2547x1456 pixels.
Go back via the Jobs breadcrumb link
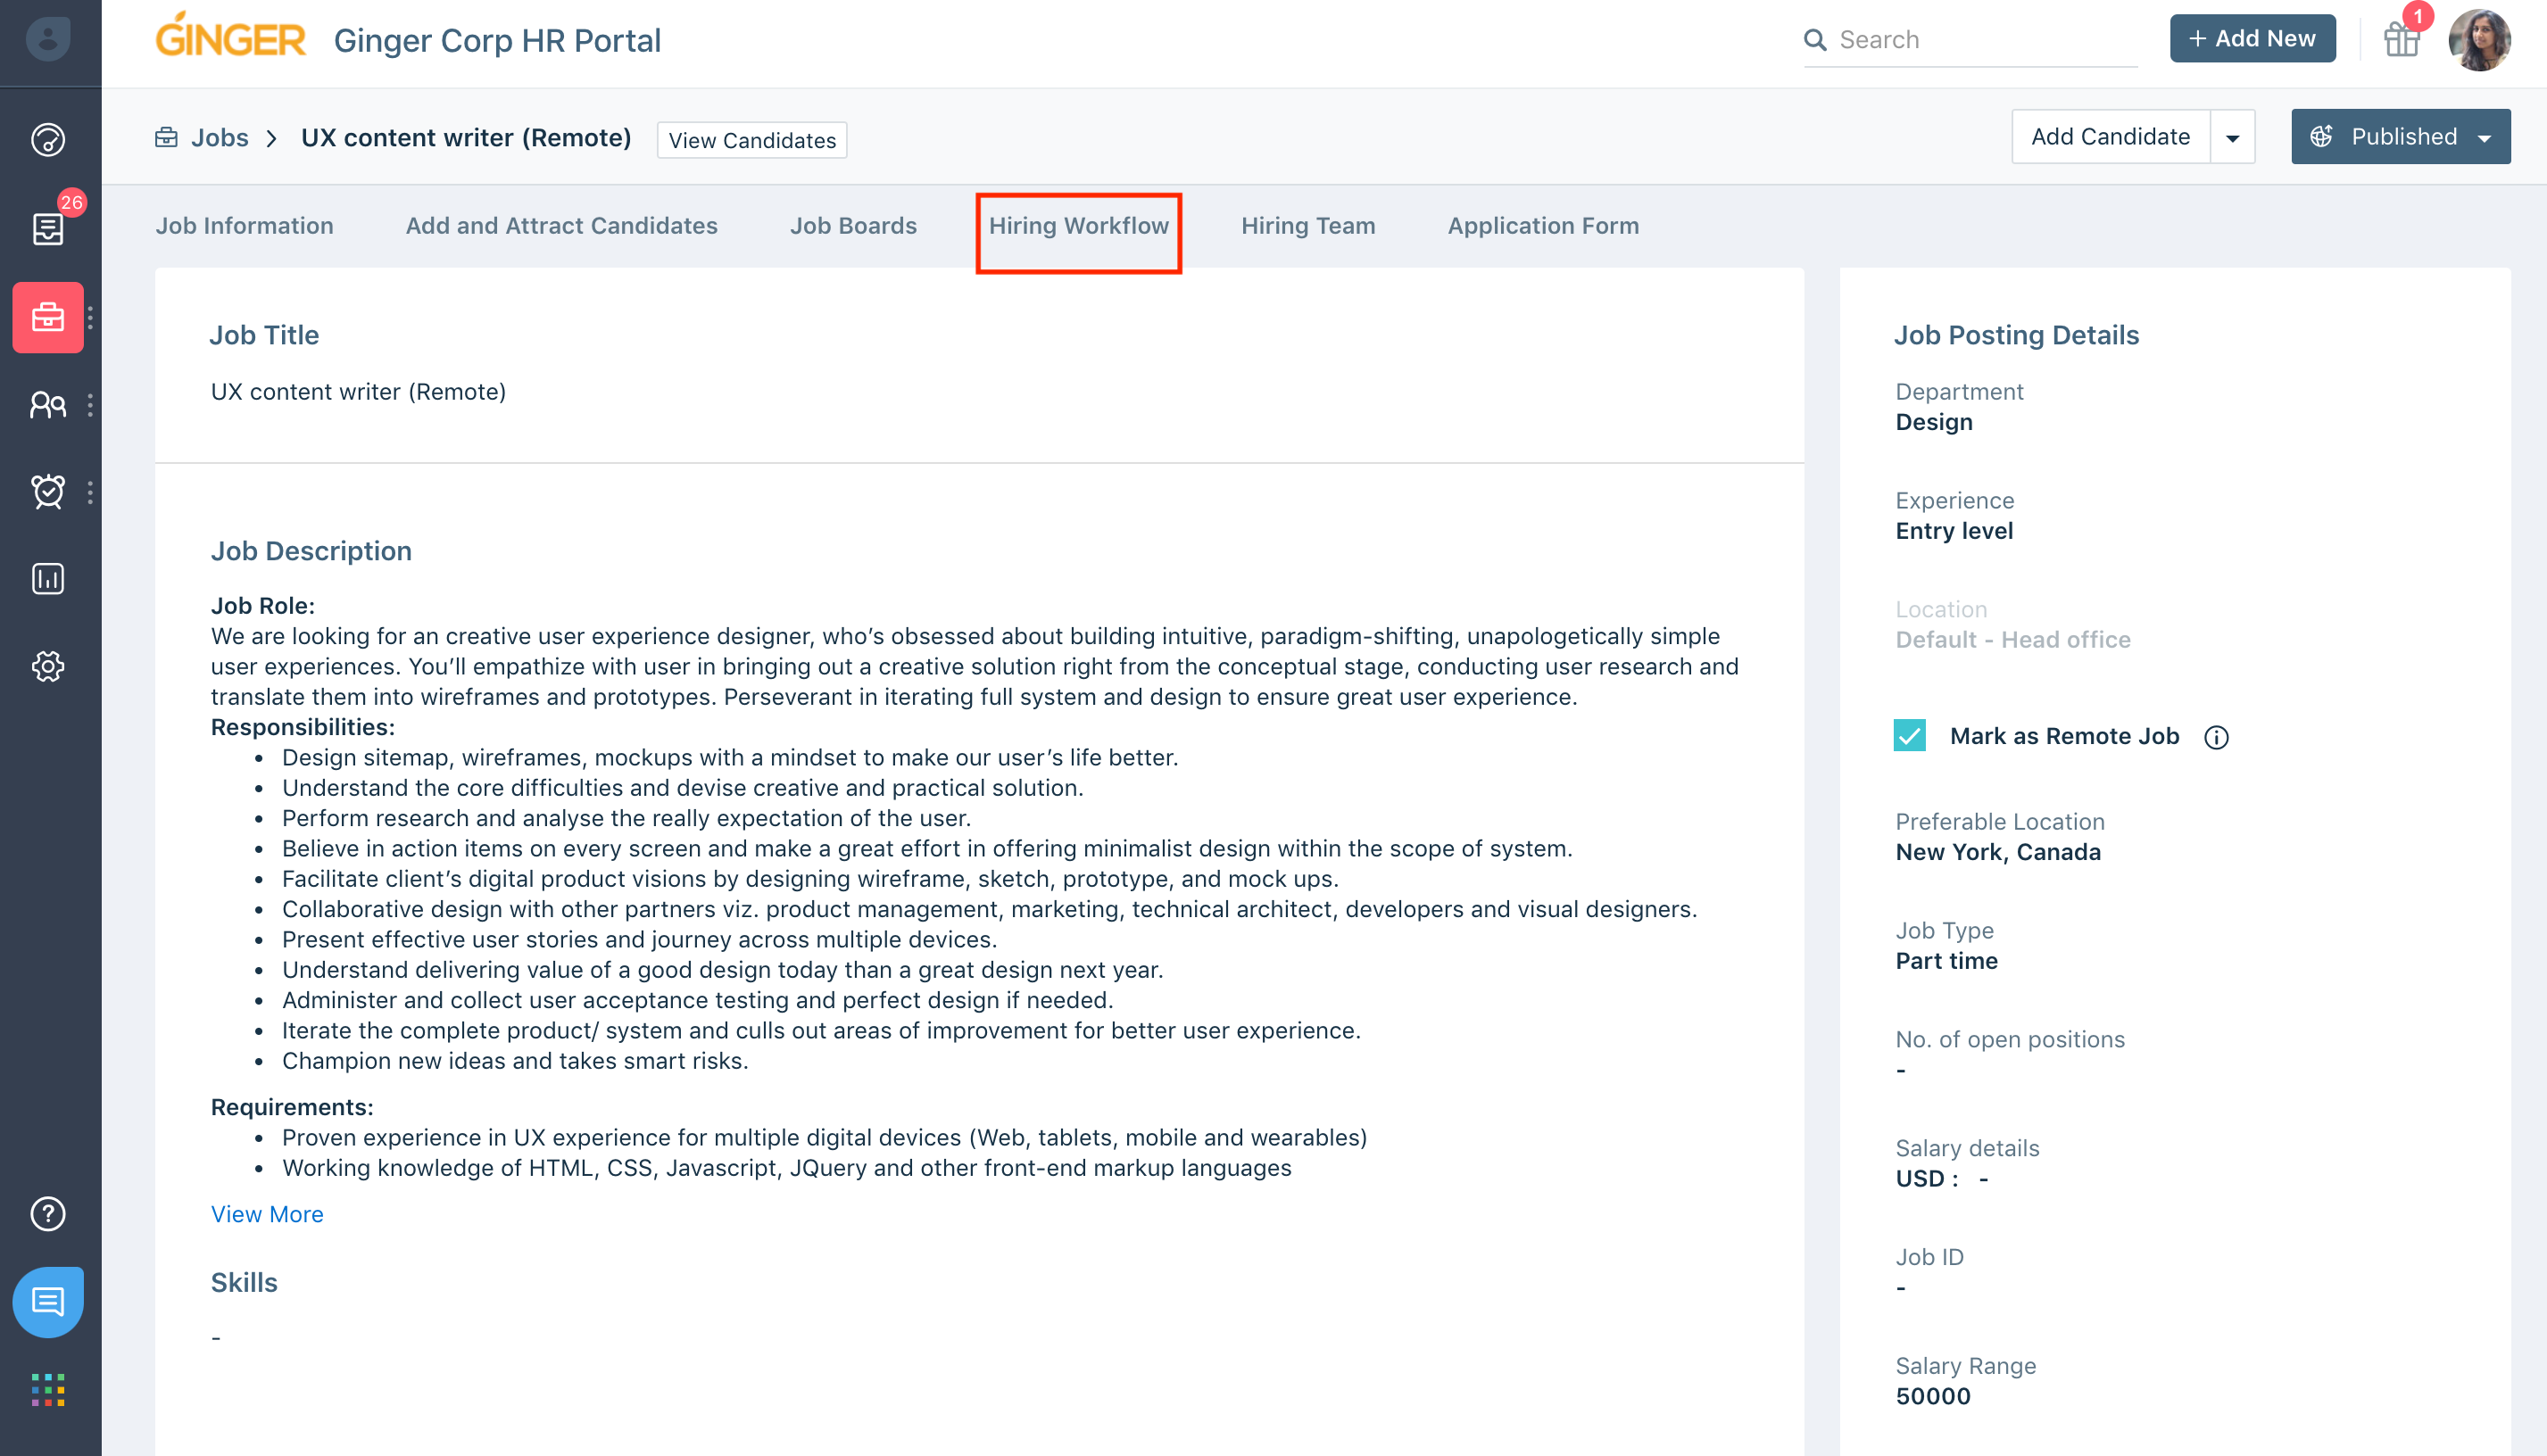[219, 138]
